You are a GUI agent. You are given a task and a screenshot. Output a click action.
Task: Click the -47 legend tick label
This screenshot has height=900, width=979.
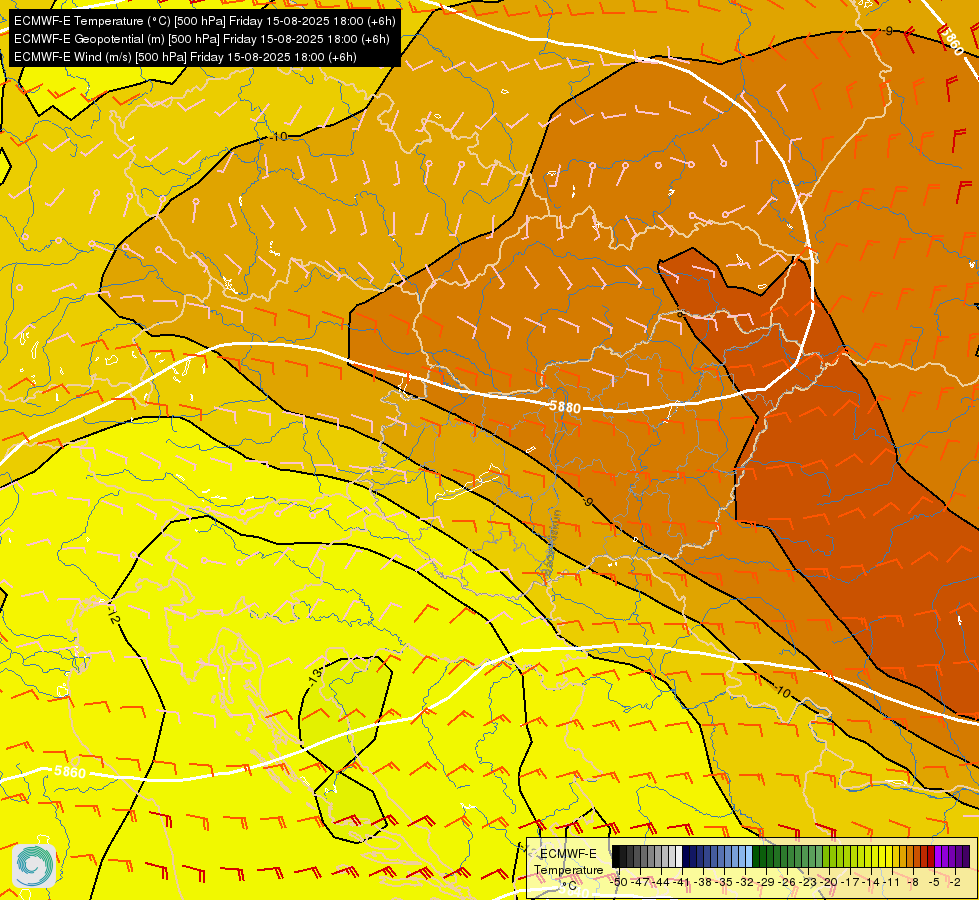point(641,882)
